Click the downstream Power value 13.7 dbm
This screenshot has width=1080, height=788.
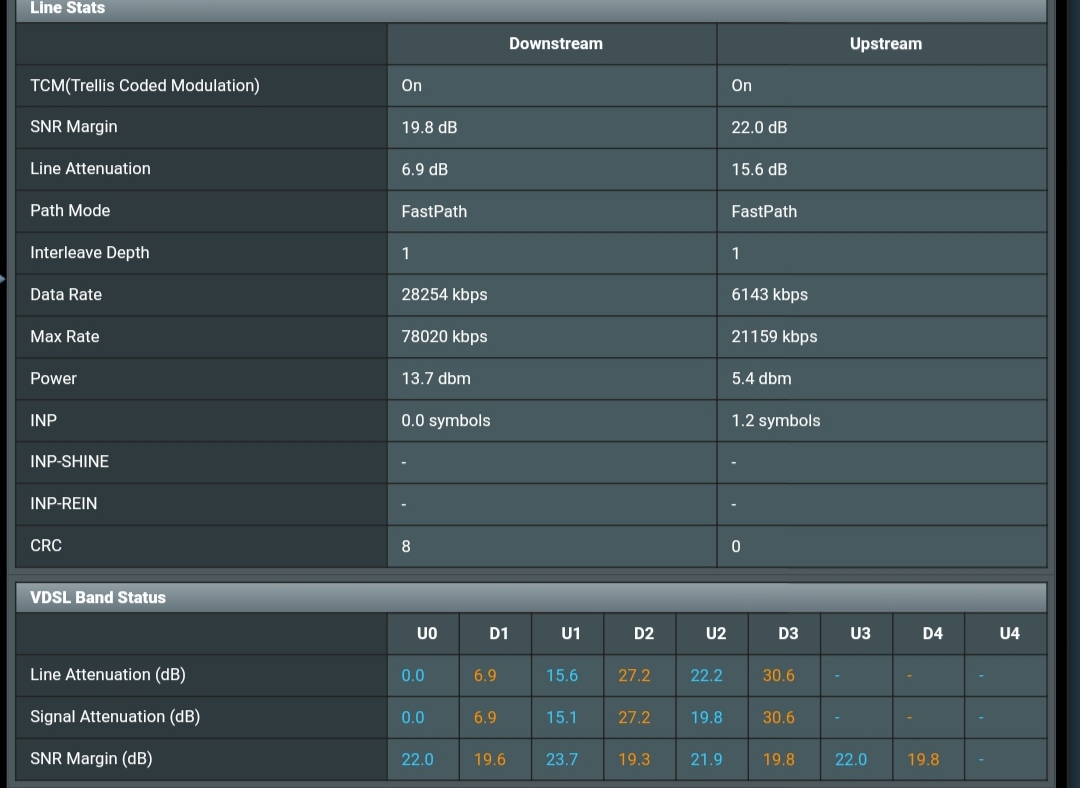436,379
